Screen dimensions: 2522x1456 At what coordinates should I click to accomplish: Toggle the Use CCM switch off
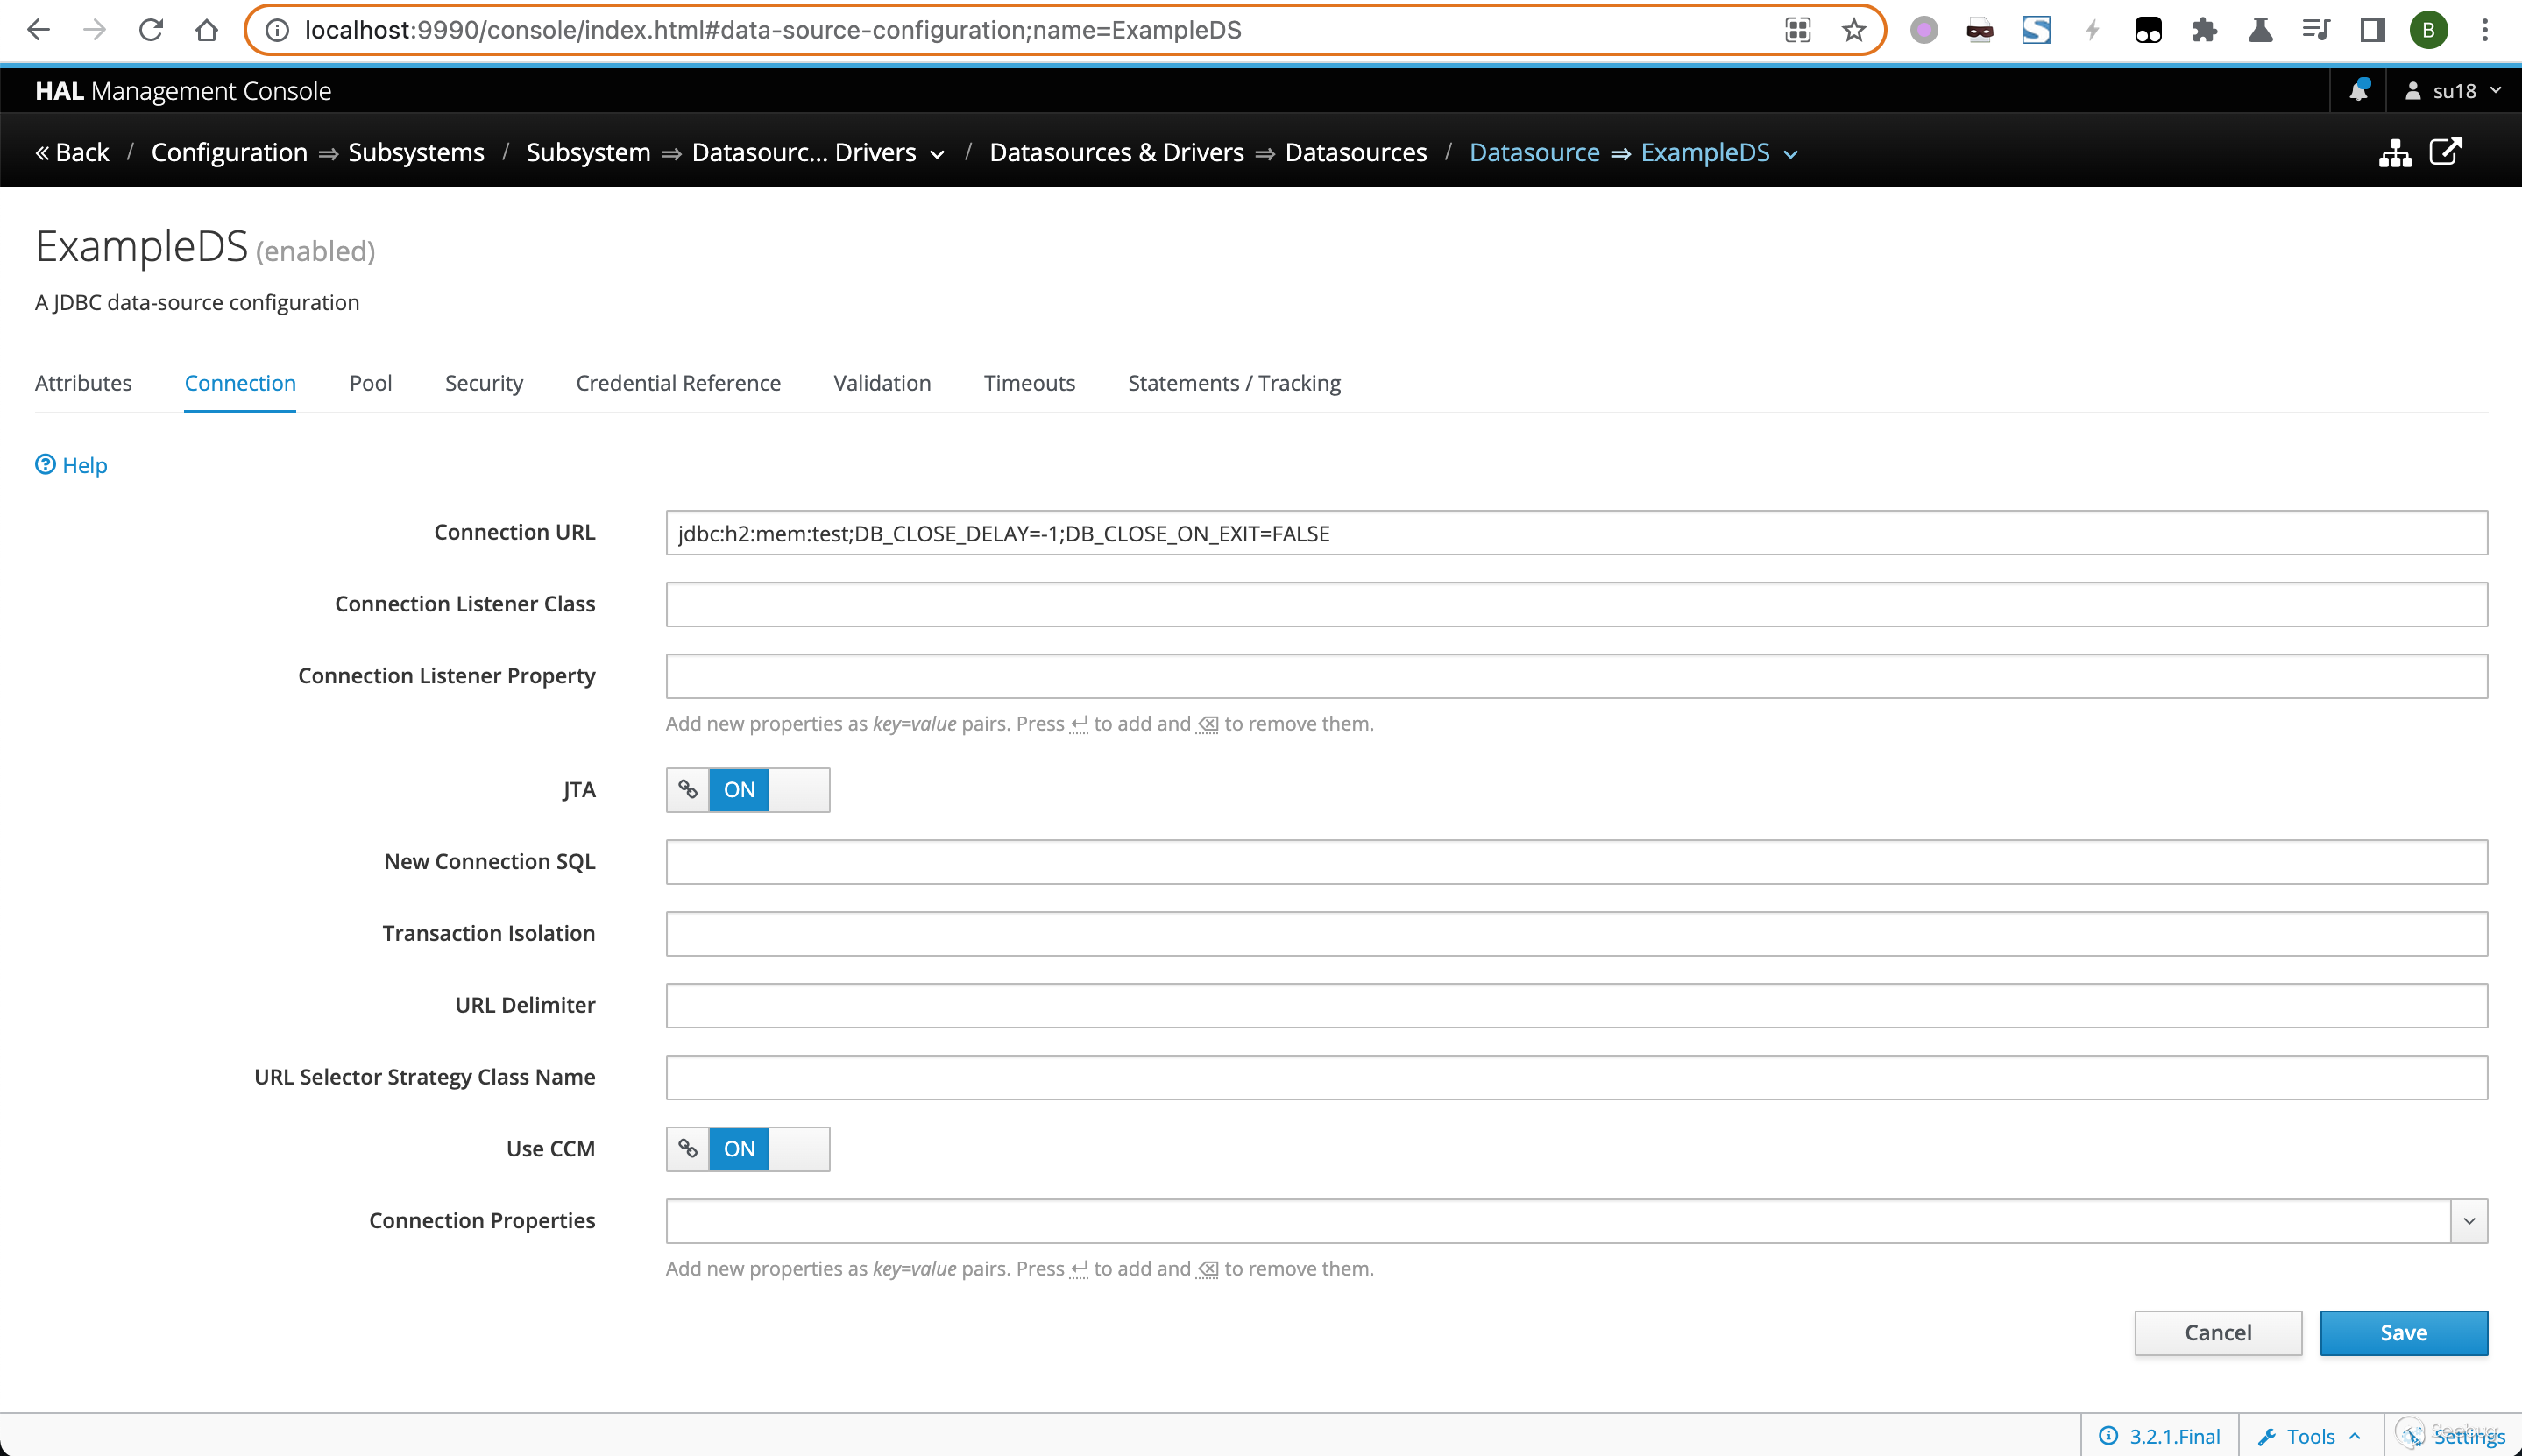768,1149
